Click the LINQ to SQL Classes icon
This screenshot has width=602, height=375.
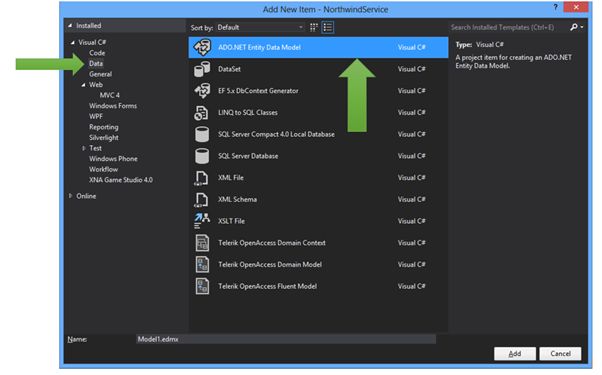[201, 113]
